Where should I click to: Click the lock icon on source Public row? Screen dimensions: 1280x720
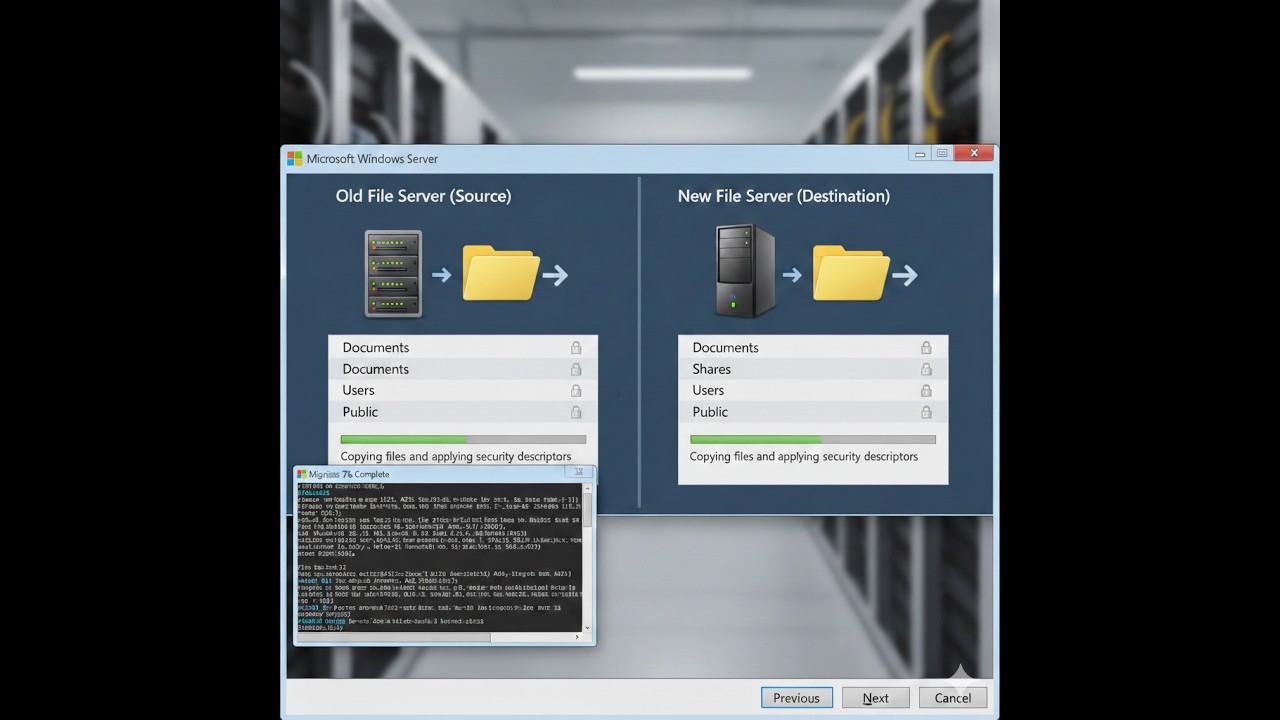(x=576, y=412)
